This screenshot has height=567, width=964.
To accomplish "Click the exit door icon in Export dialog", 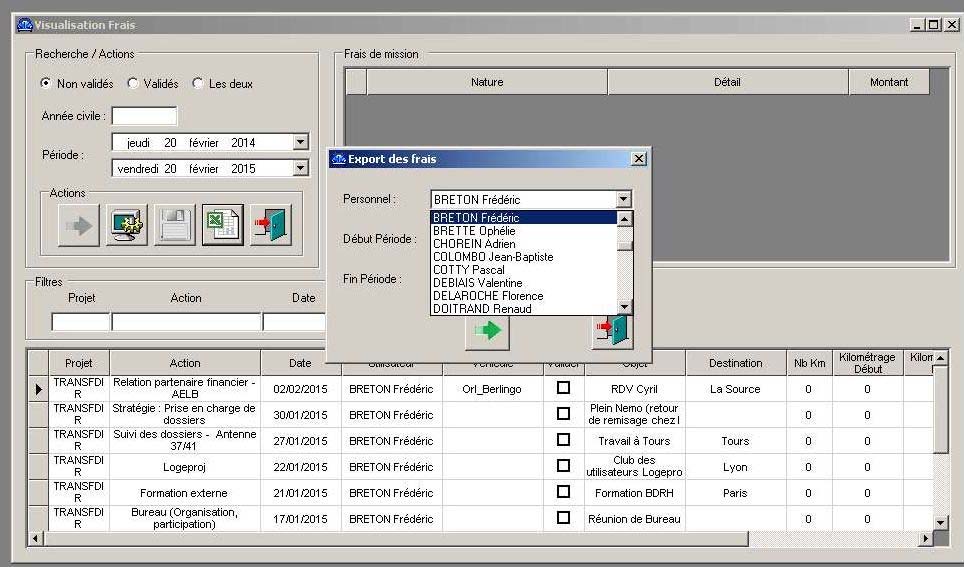I will (x=612, y=331).
